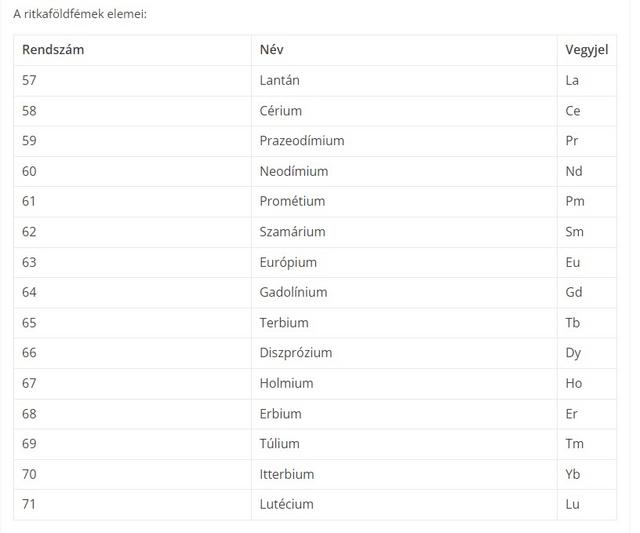Click the atomic number 65 cell
This screenshot has height=533, width=640.
29,323
